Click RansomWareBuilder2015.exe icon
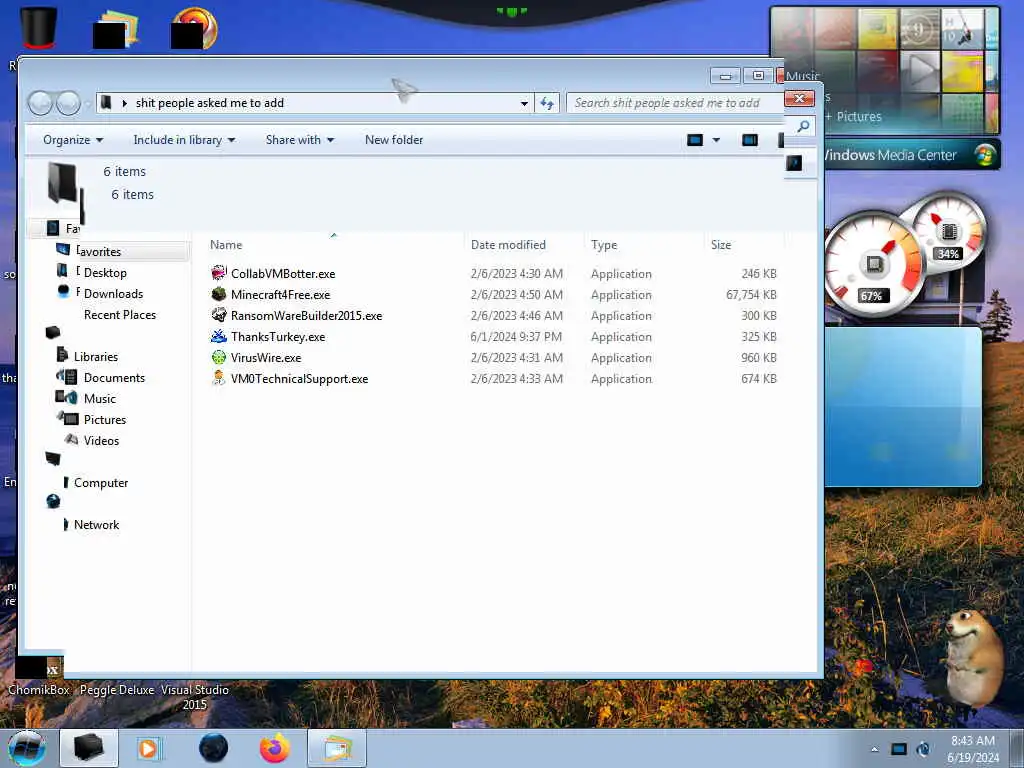The width and height of the screenshot is (1024, 768). click(x=219, y=315)
